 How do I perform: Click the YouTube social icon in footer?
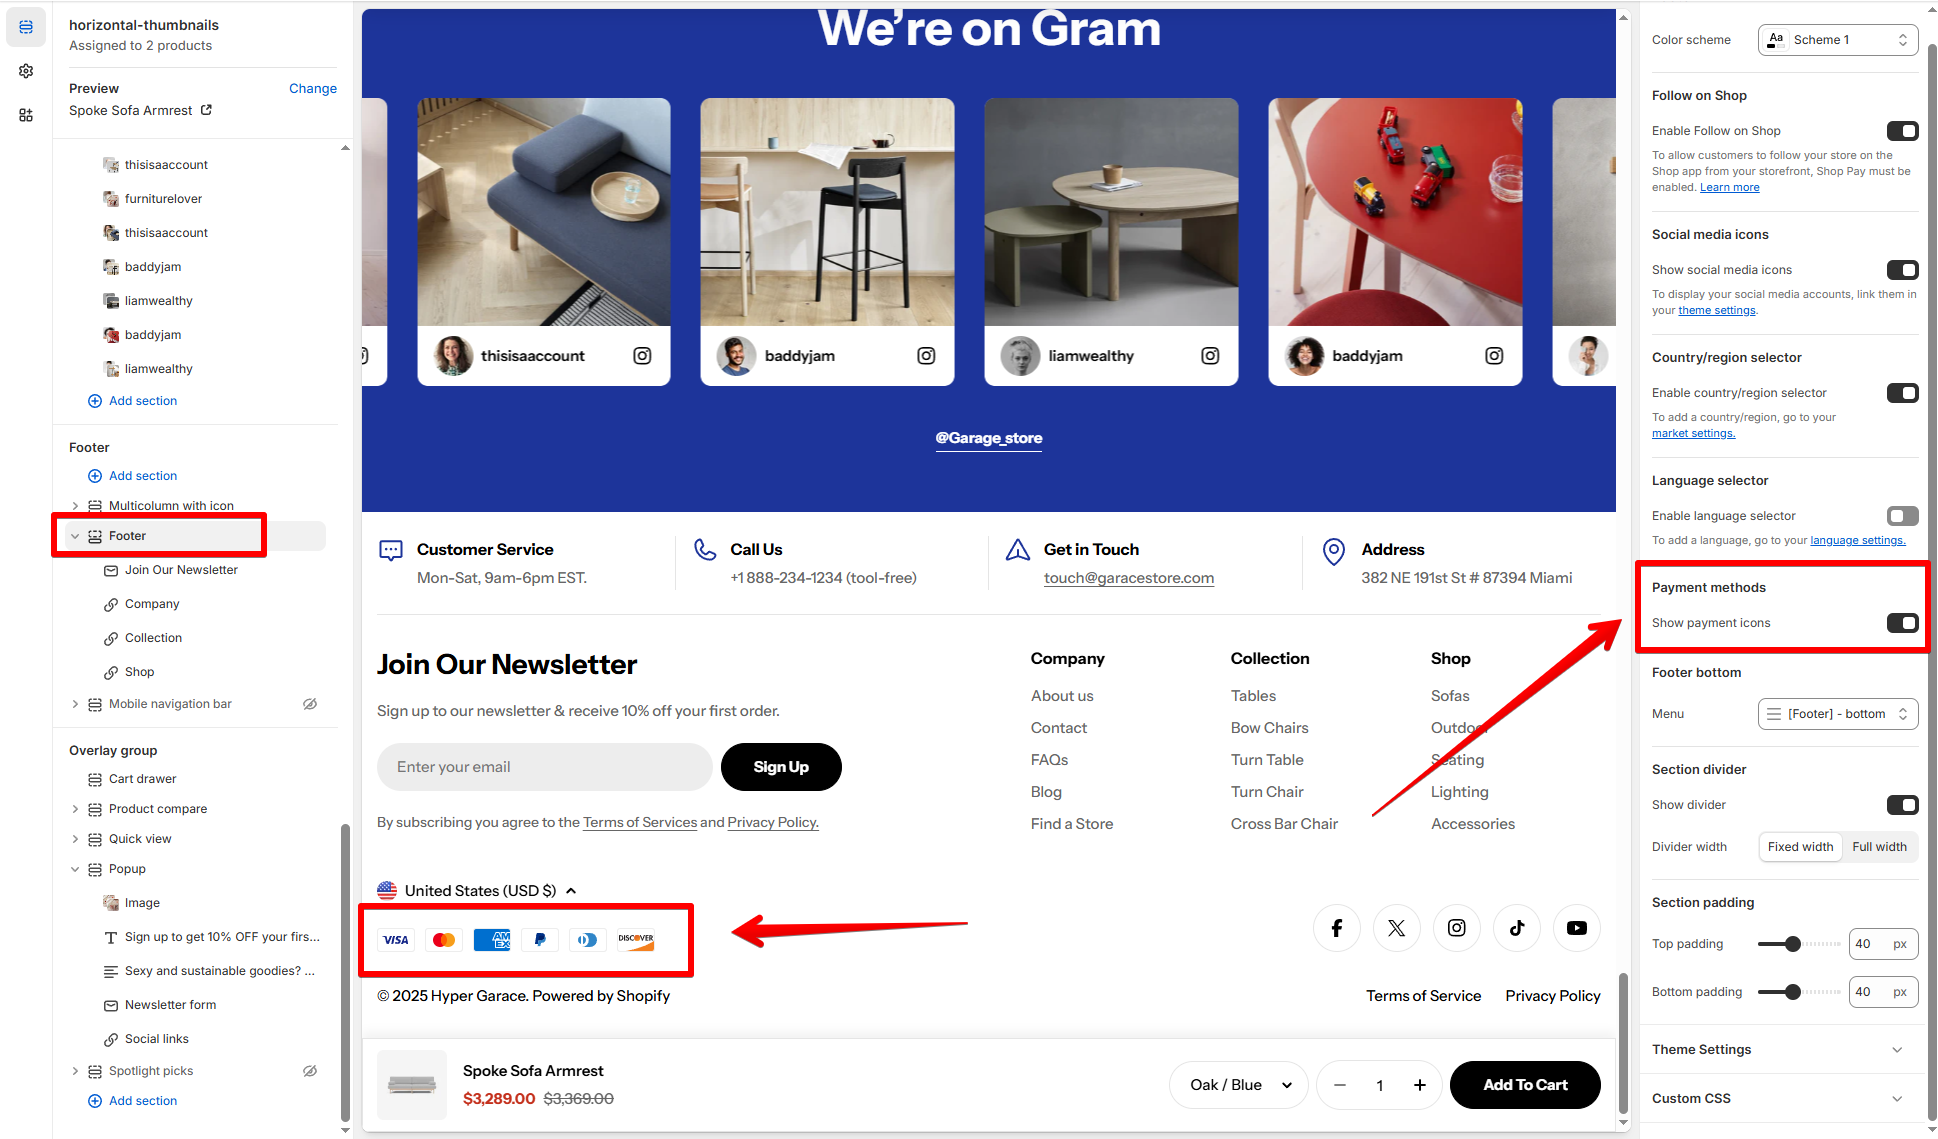(x=1577, y=928)
